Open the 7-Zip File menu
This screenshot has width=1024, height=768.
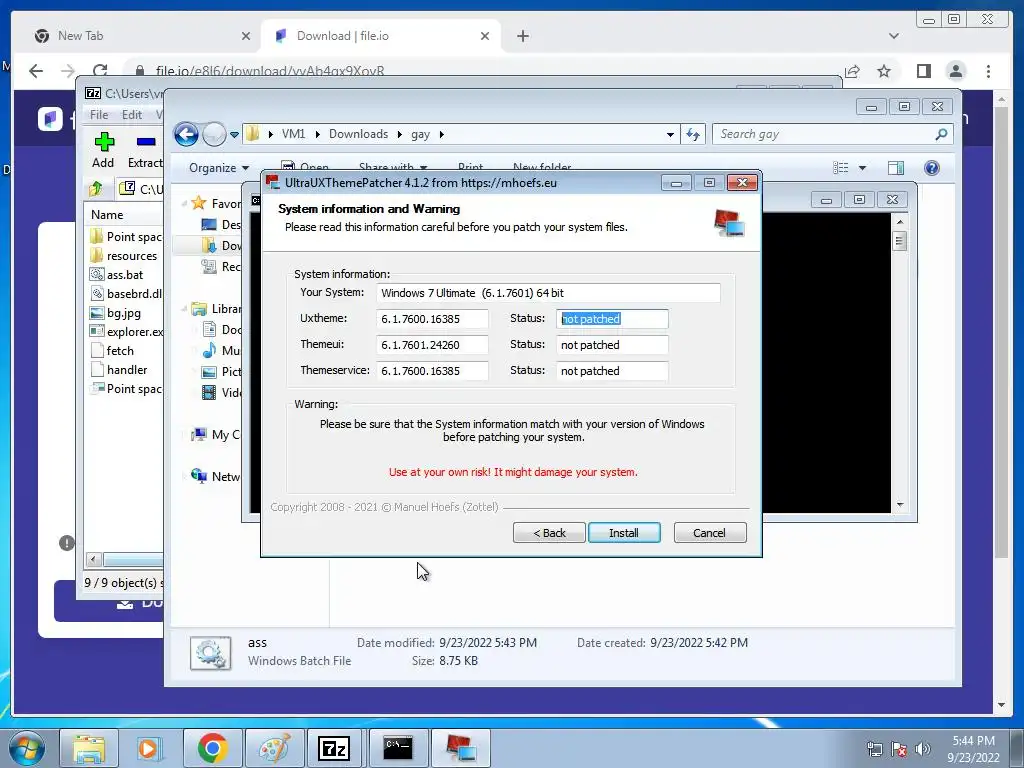99,114
